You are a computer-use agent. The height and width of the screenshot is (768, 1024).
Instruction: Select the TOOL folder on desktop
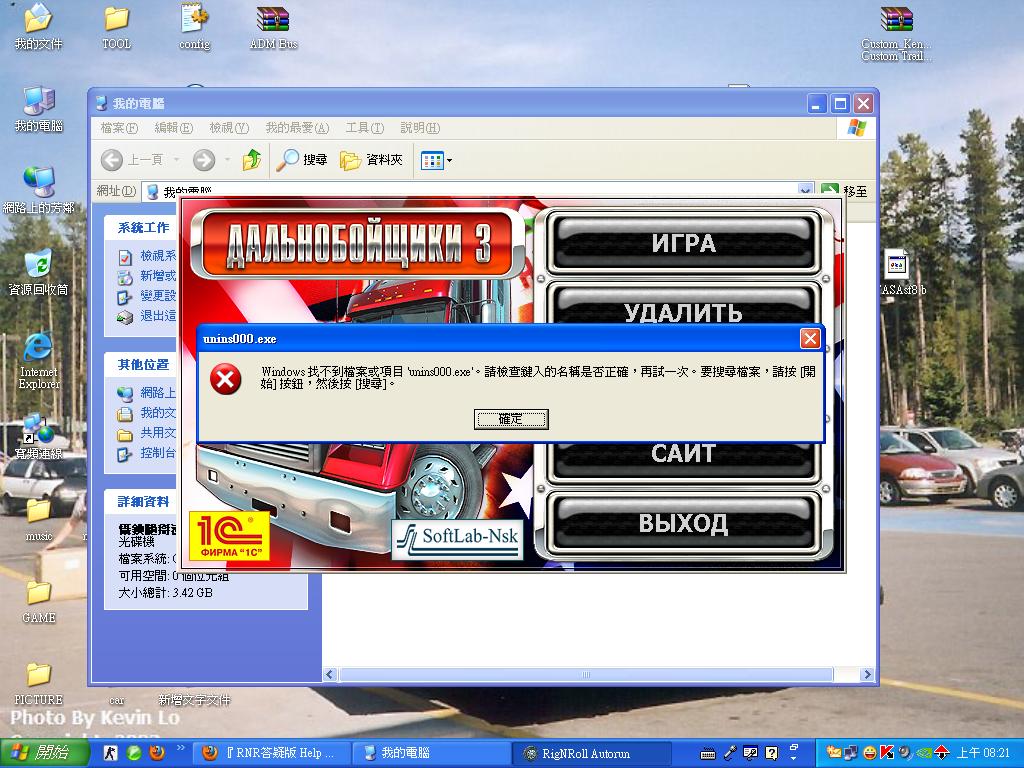[116, 28]
